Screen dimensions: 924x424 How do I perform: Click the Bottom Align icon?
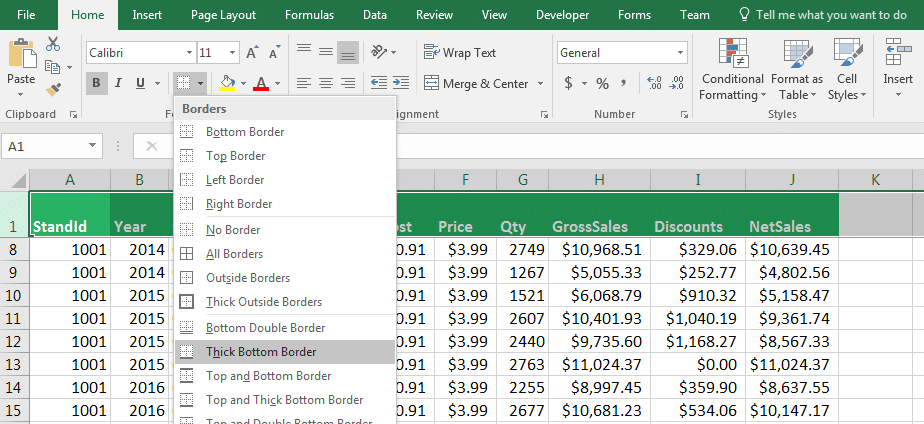click(x=348, y=53)
